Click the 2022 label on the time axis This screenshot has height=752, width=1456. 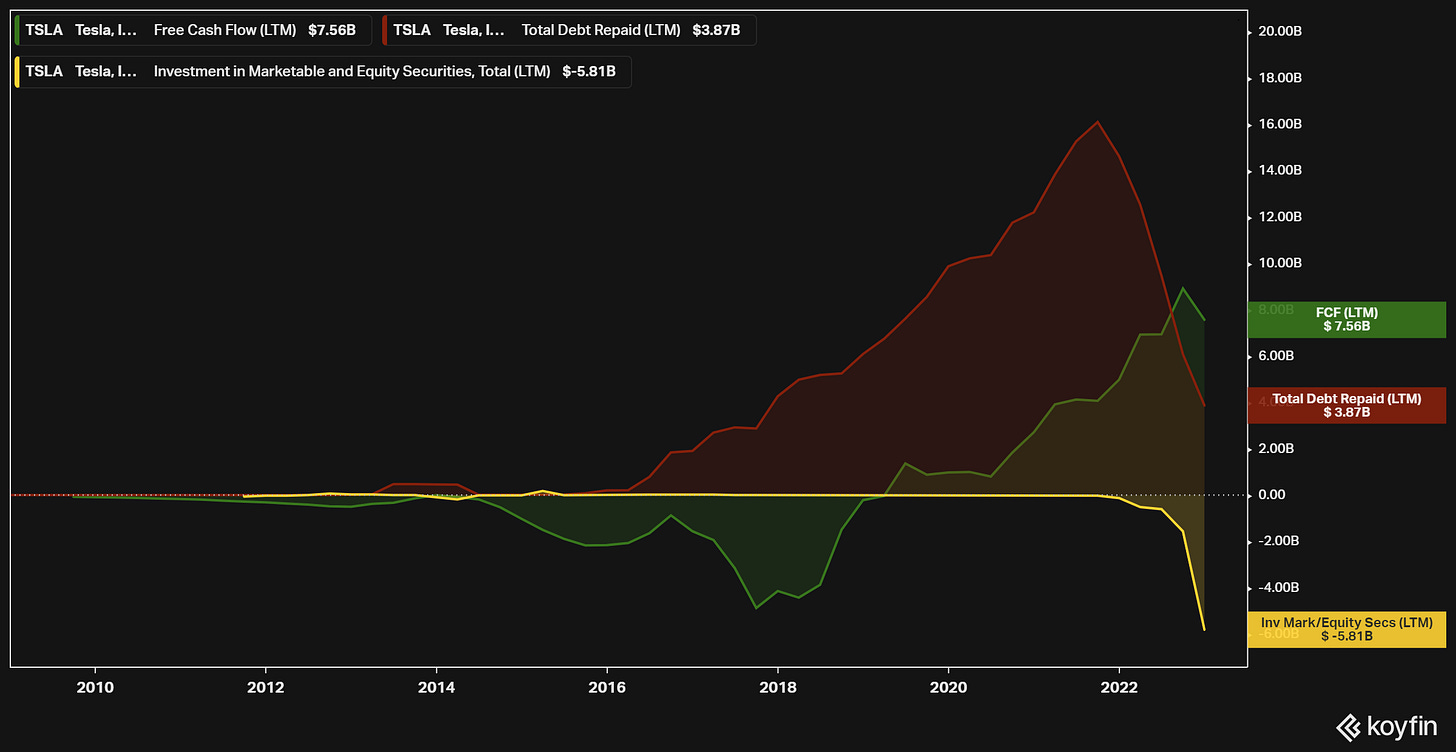tap(1119, 687)
